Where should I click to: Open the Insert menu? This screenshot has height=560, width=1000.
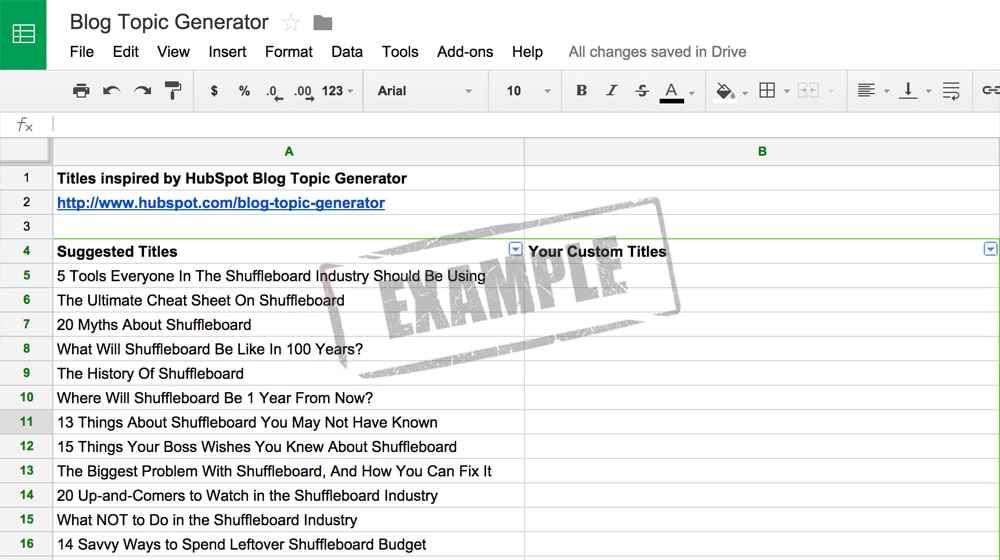pos(227,52)
